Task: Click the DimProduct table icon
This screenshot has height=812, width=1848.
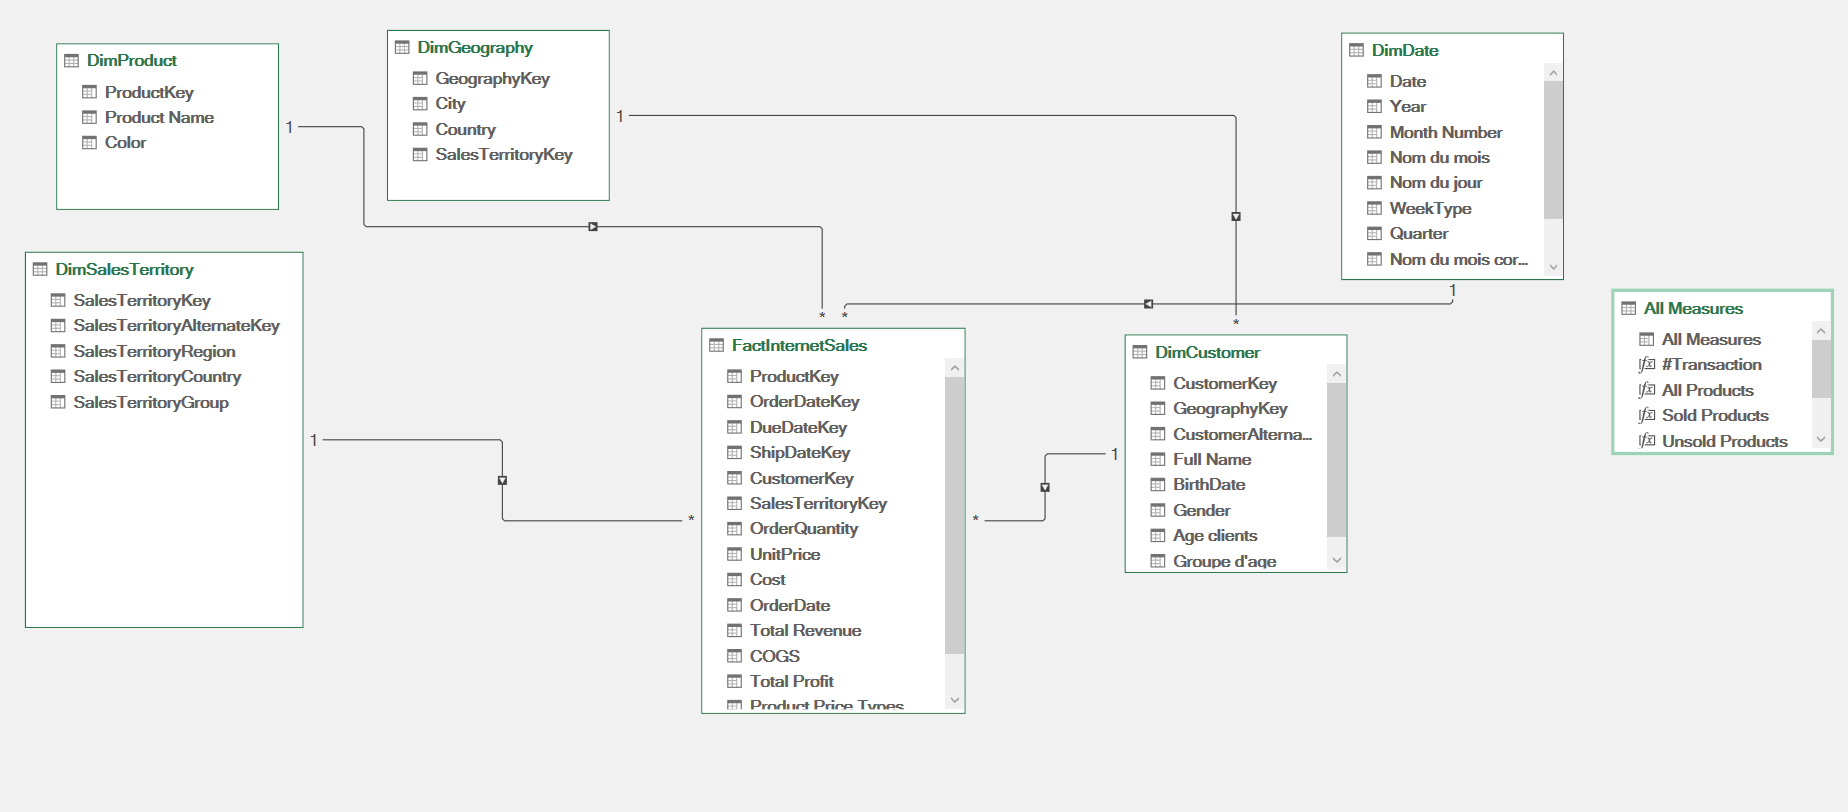Action: click(71, 61)
